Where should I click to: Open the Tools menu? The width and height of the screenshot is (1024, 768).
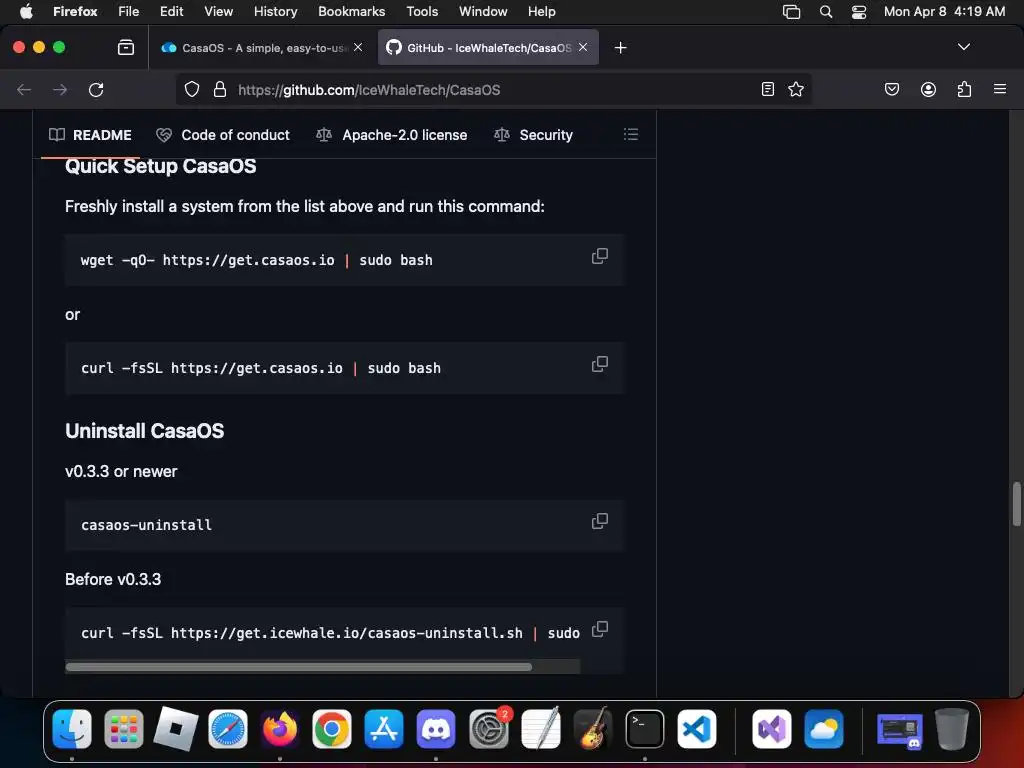click(x=422, y=12)
